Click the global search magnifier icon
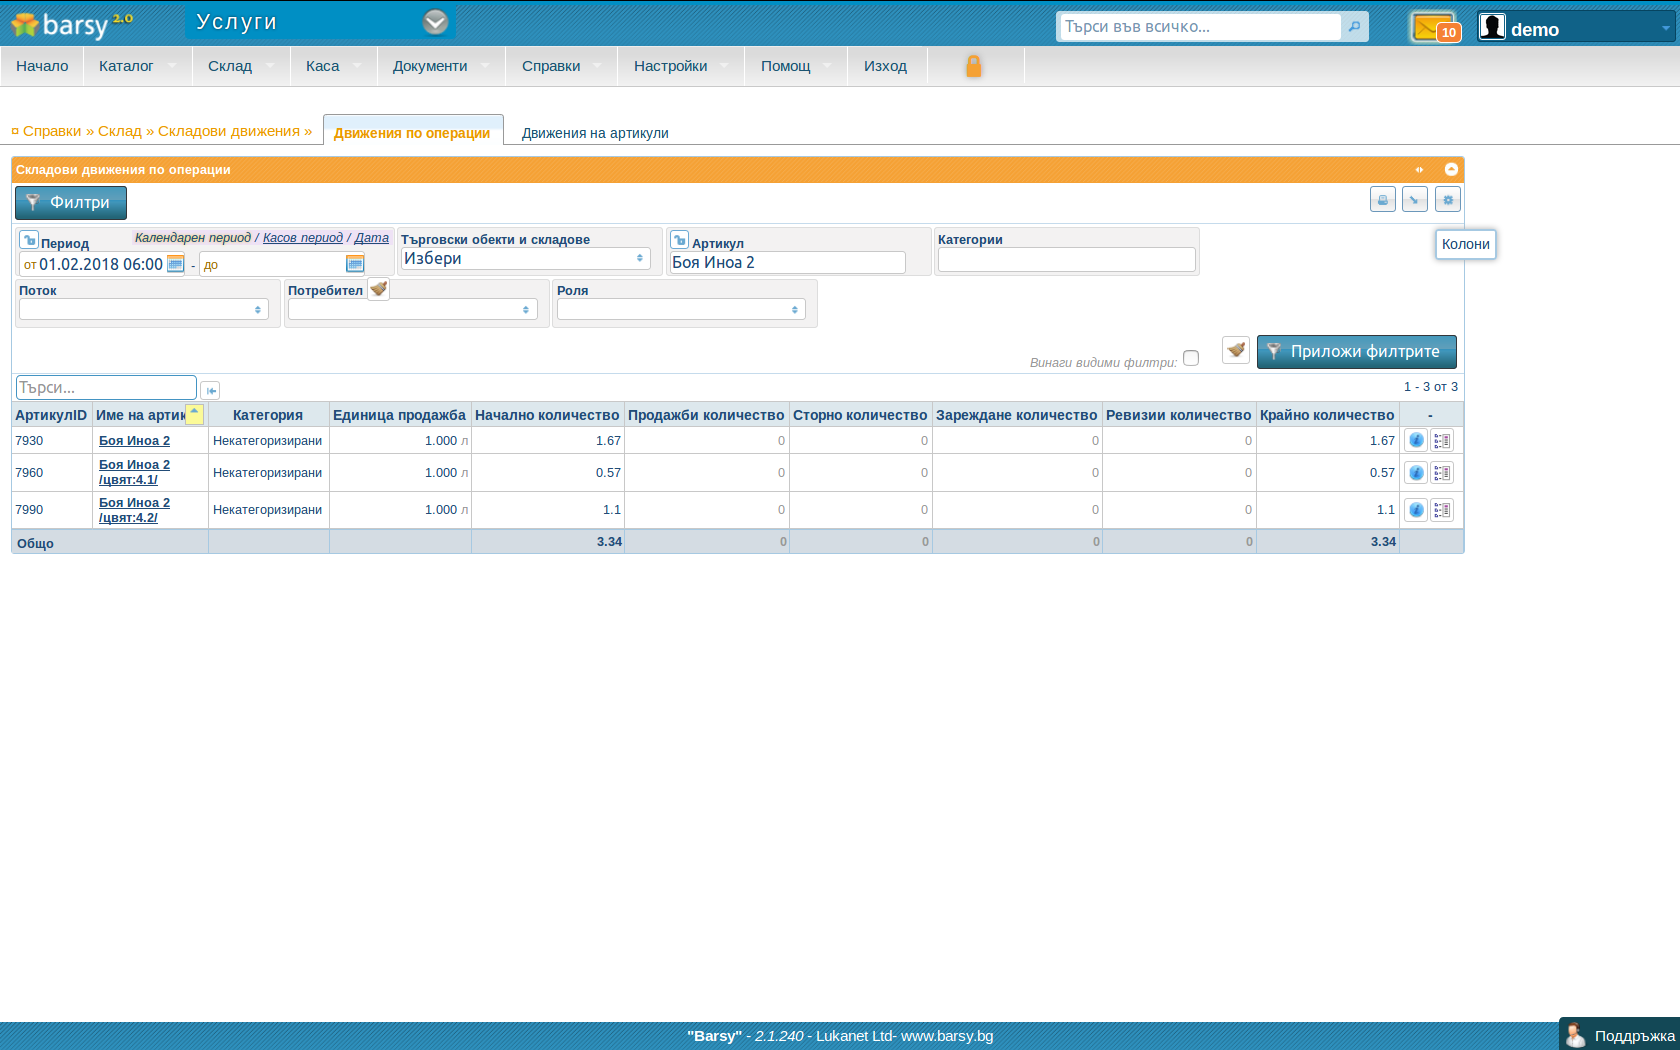1680x1050 pixels. [x=1354, y=26]
